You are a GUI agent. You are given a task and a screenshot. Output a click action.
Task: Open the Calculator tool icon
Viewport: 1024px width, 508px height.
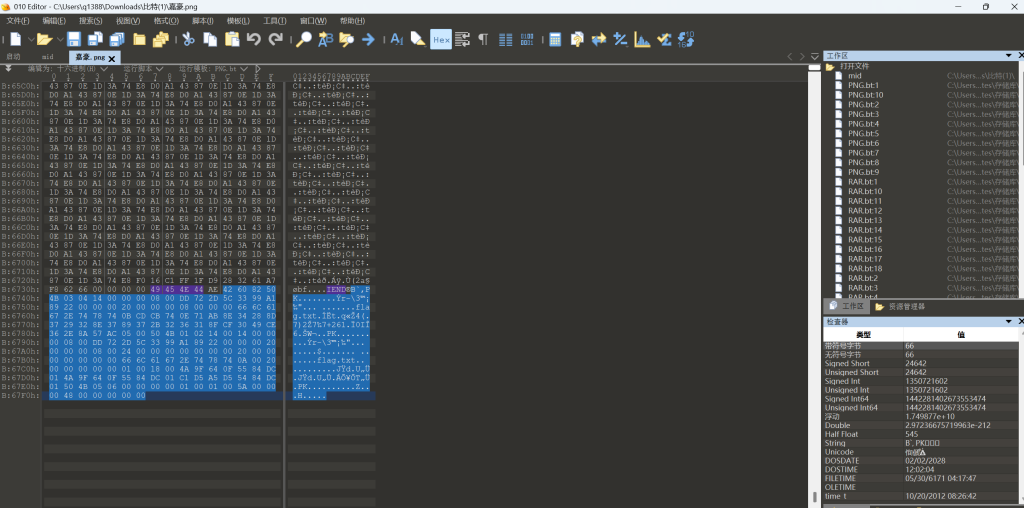coord(555,39)
